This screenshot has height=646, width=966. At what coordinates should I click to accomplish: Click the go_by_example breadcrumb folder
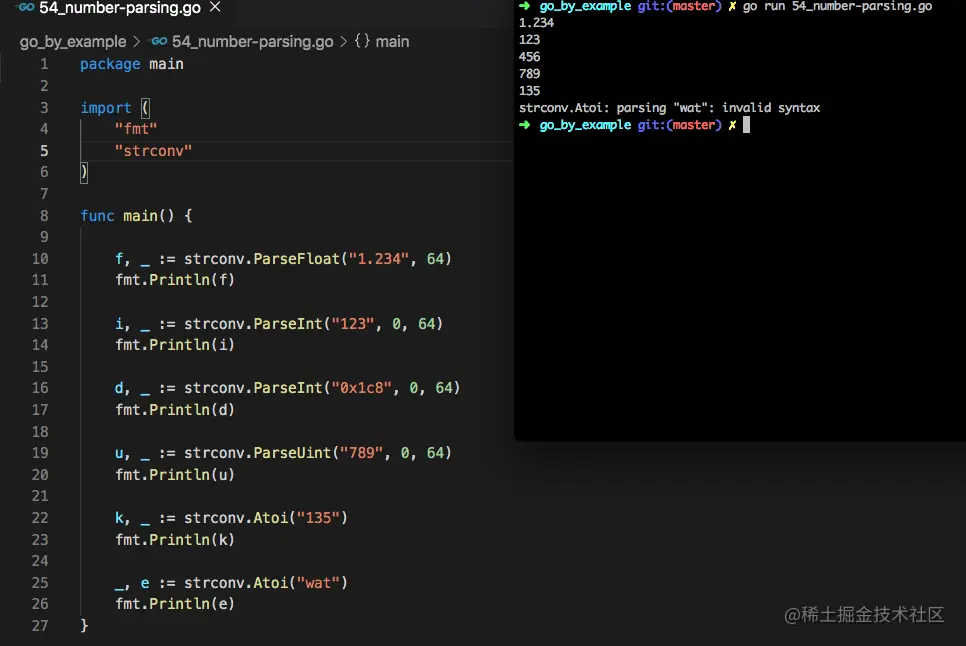[x=73, y=42]
